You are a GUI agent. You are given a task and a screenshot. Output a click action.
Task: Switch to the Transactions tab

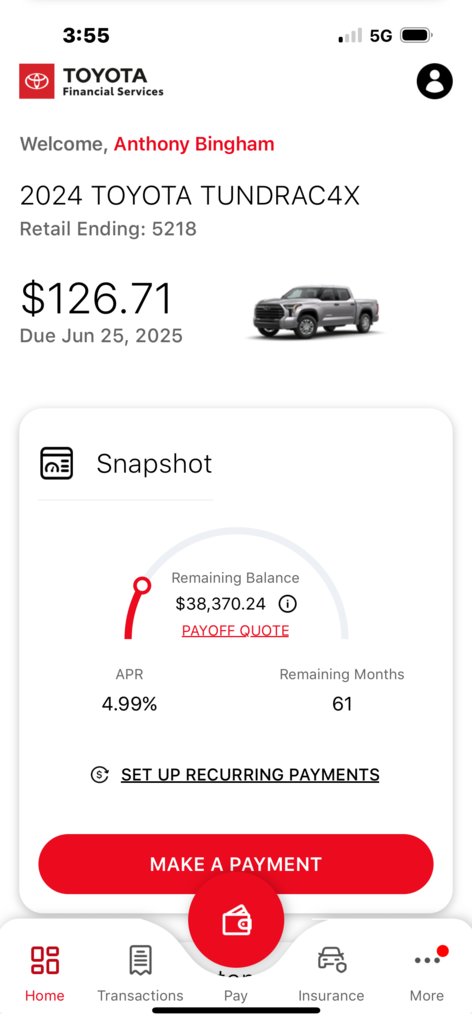[140, 996]
